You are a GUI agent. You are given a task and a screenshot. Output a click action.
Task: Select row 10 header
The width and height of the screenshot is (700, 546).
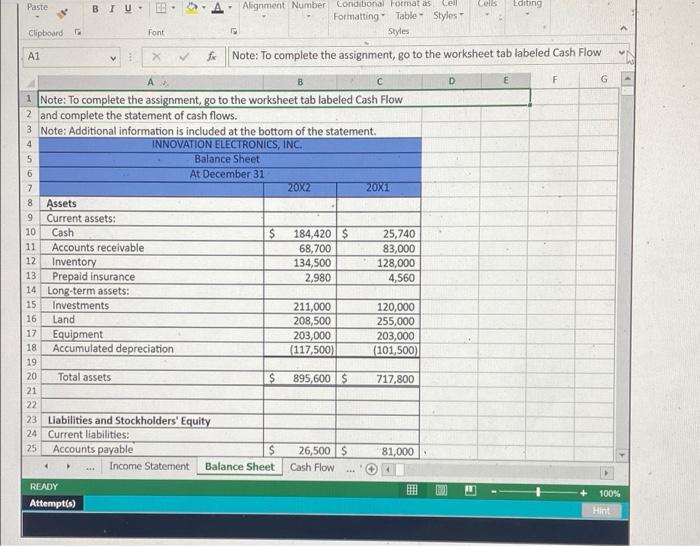(30, 232)
